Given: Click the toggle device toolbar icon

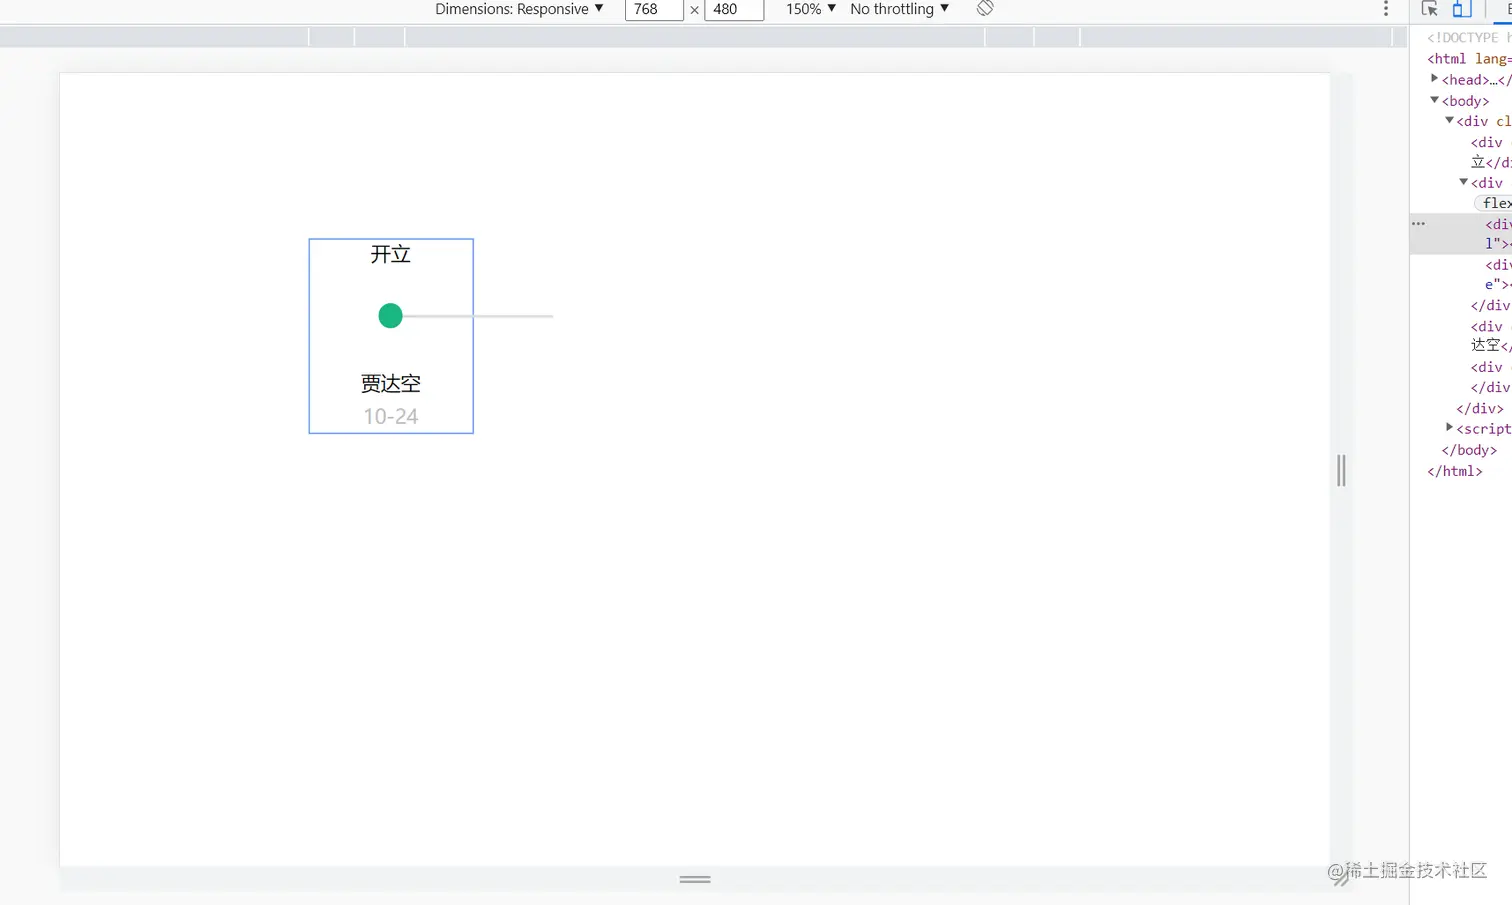Looking at the screenshot, I should tap(1461, 9).
